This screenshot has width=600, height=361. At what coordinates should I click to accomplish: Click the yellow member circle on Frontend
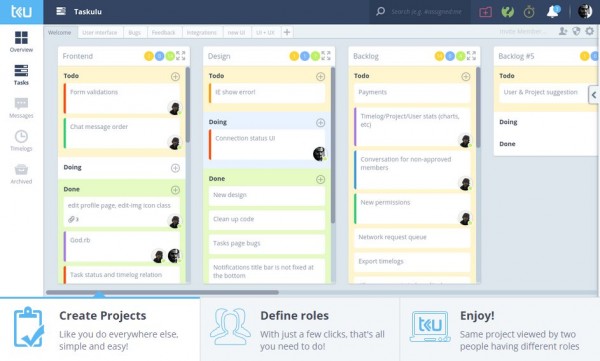(x=148, y=56)
